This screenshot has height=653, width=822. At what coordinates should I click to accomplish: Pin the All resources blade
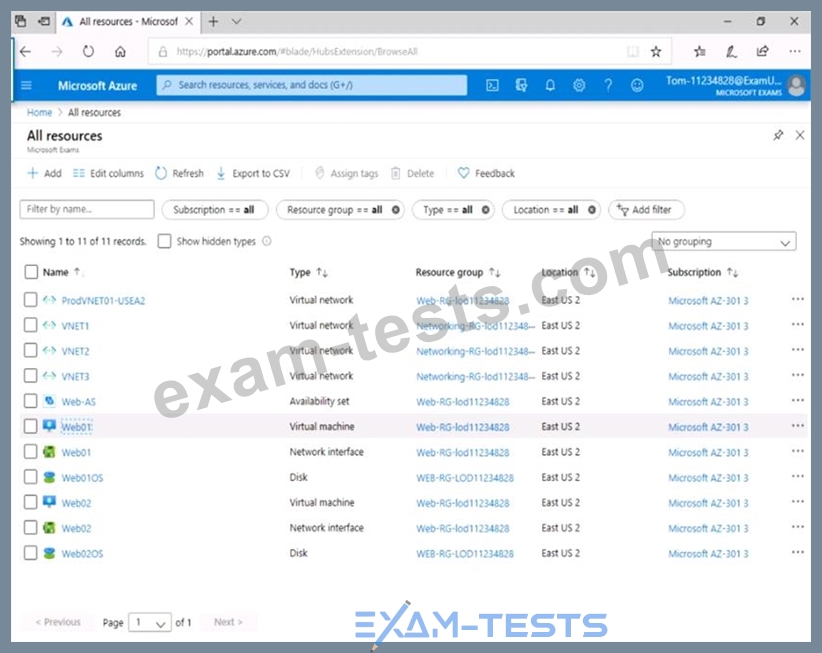click(x=778, y=135)
